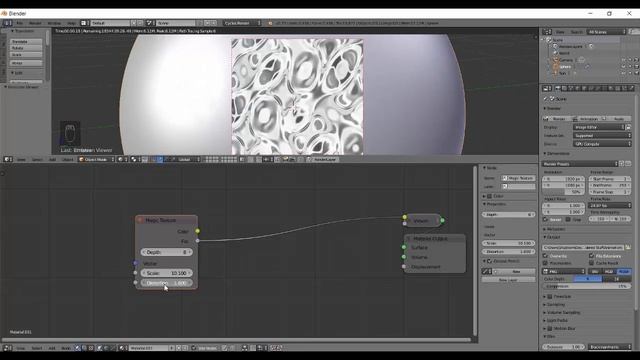
Task: Click the Animation render button
Action: coord(586,118)
